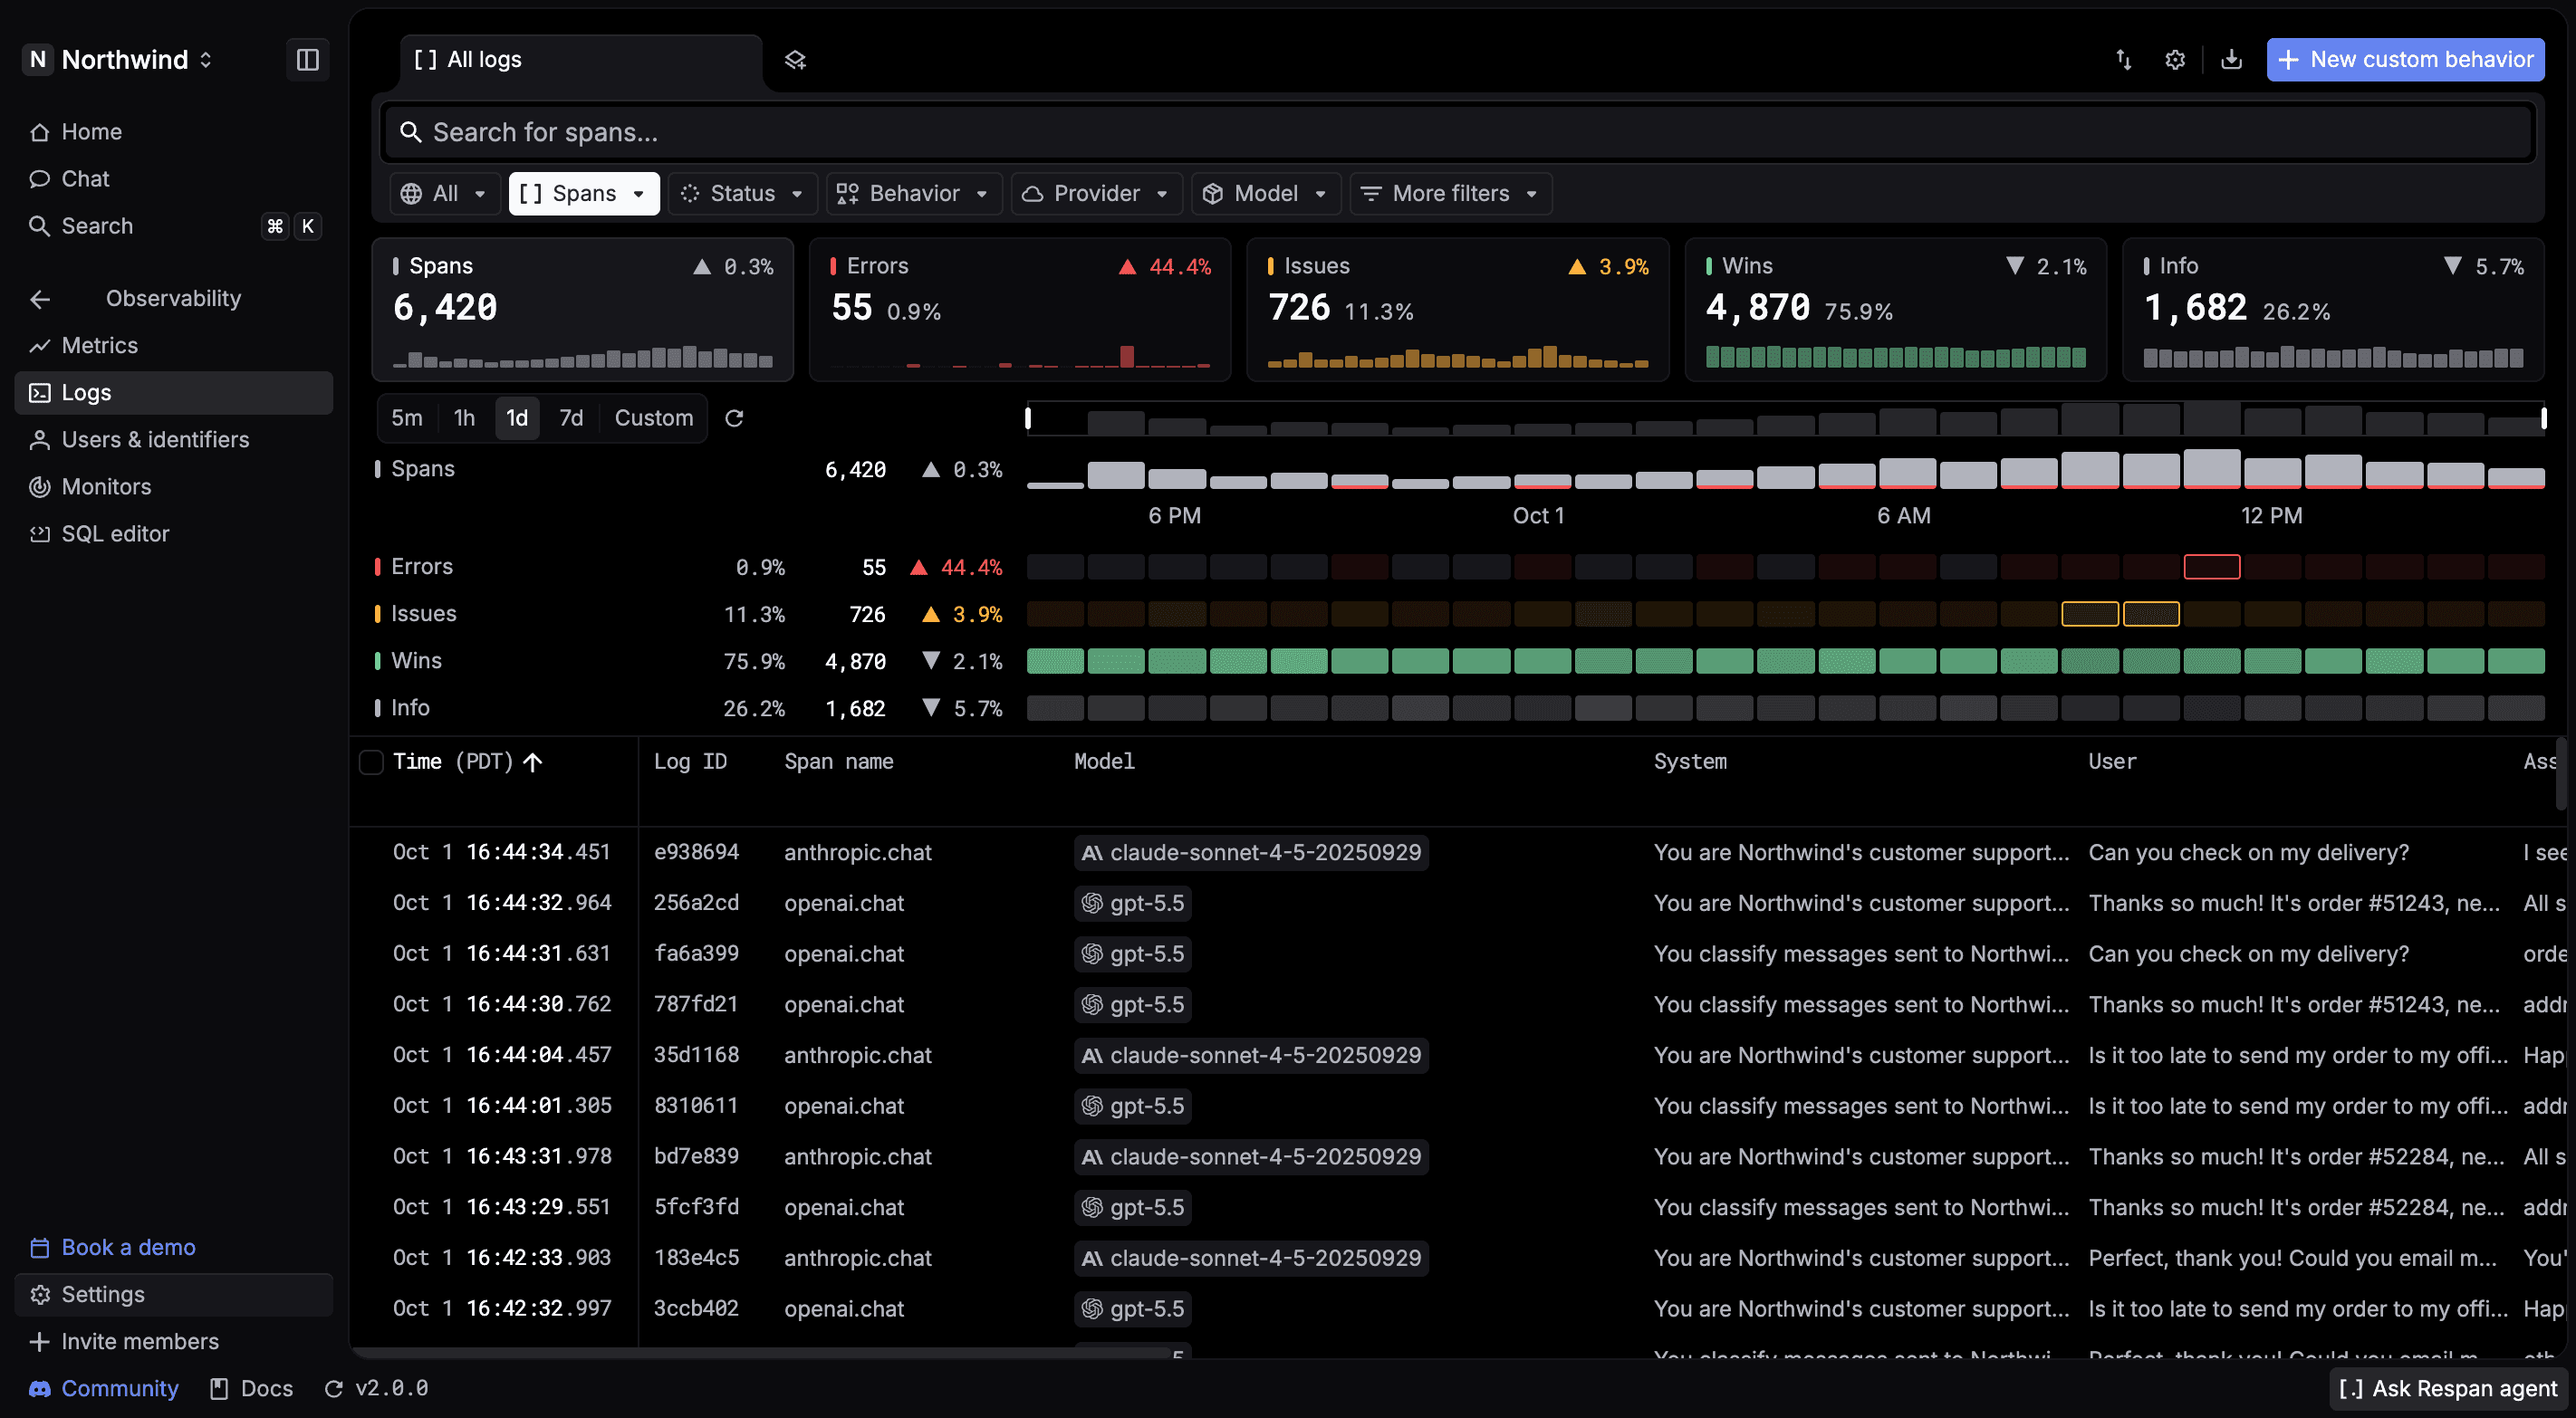Viewport: 2576px width, 1418px height.
Task: Click the Search item in sidebar
Action: [x=174, y=226]
